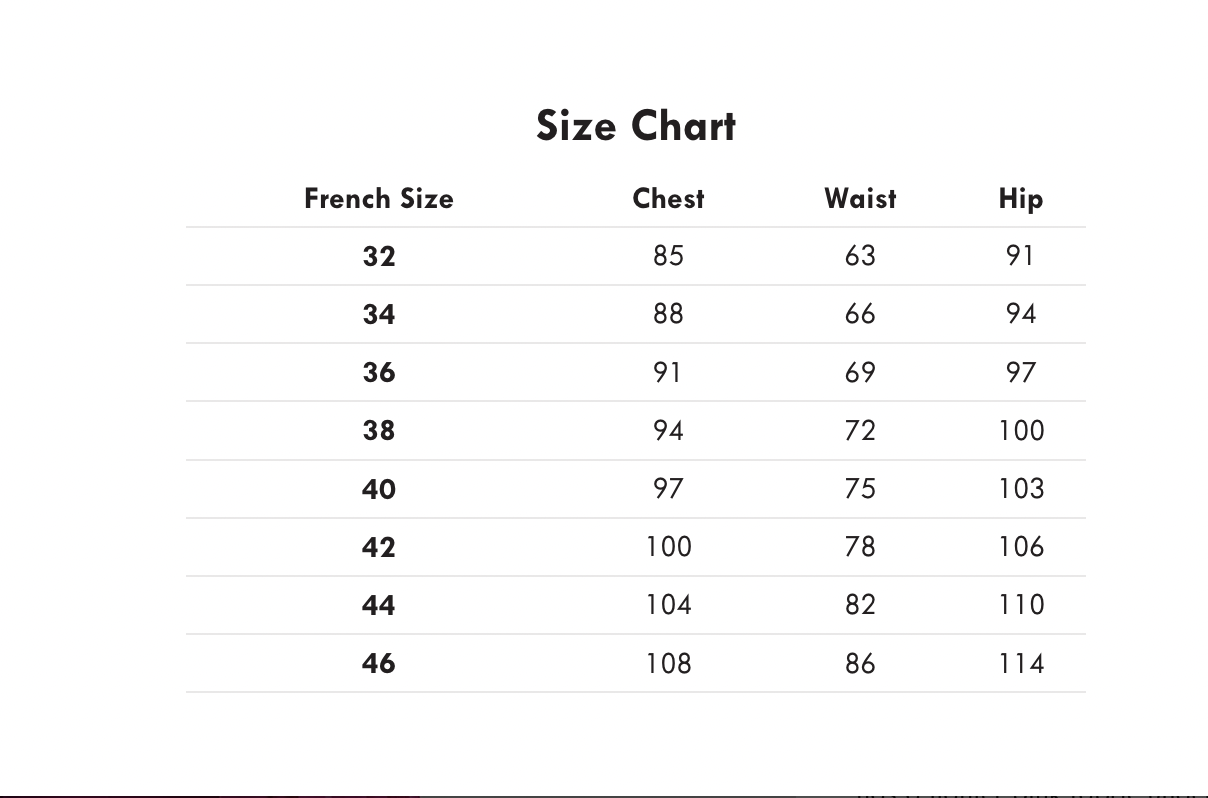The height and width of the screenshot is (798, 1208).
Task: Click hip value 106 in size 42 row
Action: click(x=1020, y=546)
